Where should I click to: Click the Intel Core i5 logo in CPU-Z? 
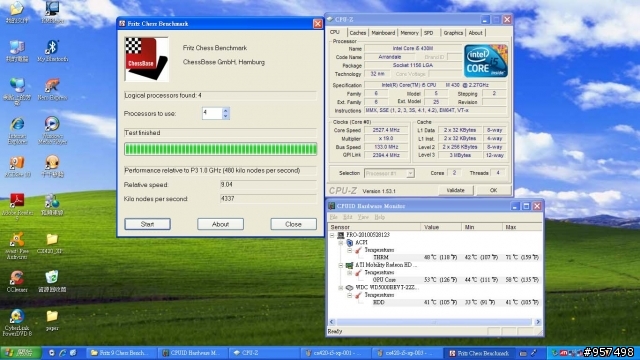pos(486,61)
